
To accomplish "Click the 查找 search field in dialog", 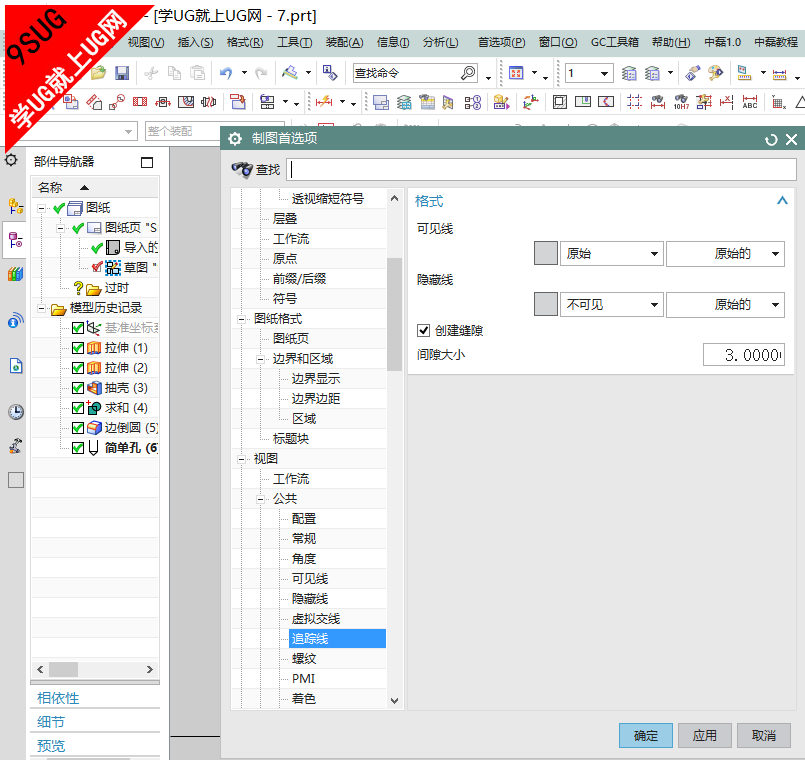I will [x=542, y=169].
